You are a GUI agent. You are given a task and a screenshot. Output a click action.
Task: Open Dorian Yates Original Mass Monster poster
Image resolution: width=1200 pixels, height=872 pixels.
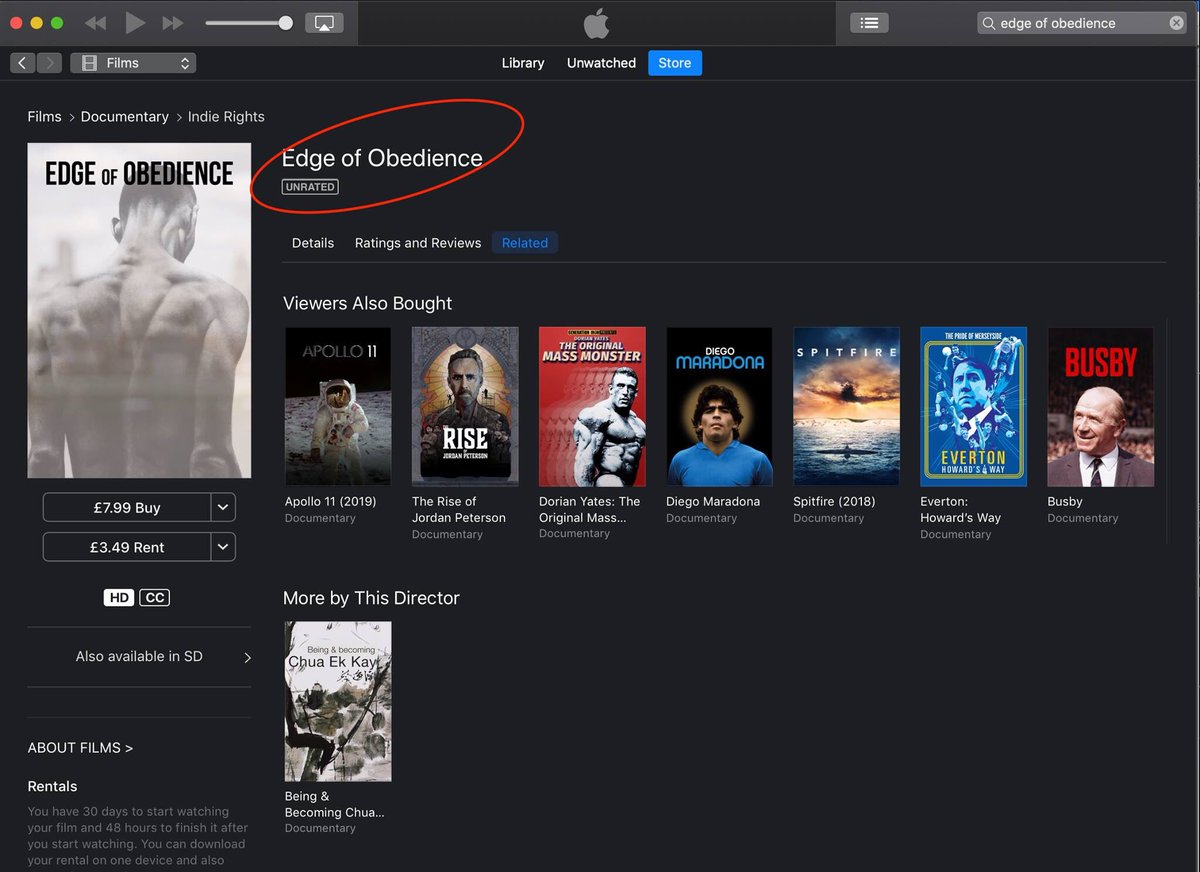pyautogui.click(x=592, y=407)
